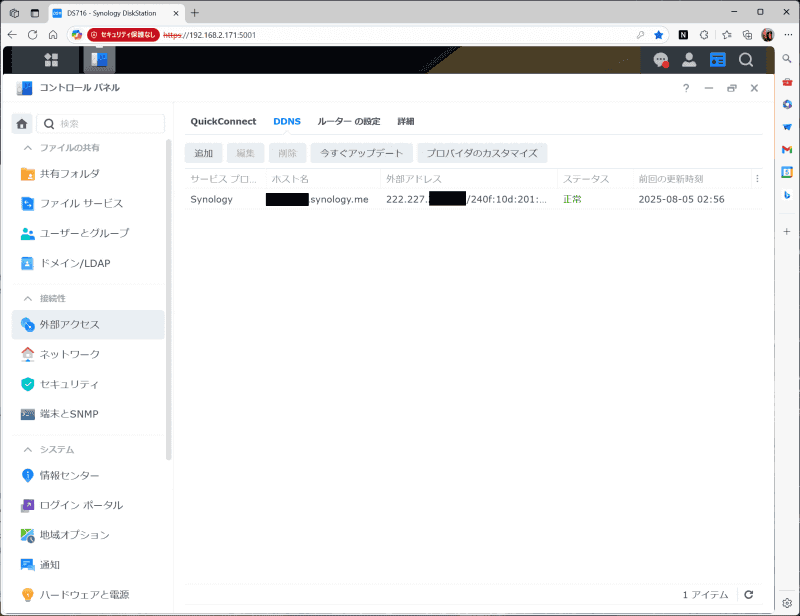Viewport: 800px width, 616px height.
Task: Click the Control Panel home icon
Action: click(x=22, y=122)
